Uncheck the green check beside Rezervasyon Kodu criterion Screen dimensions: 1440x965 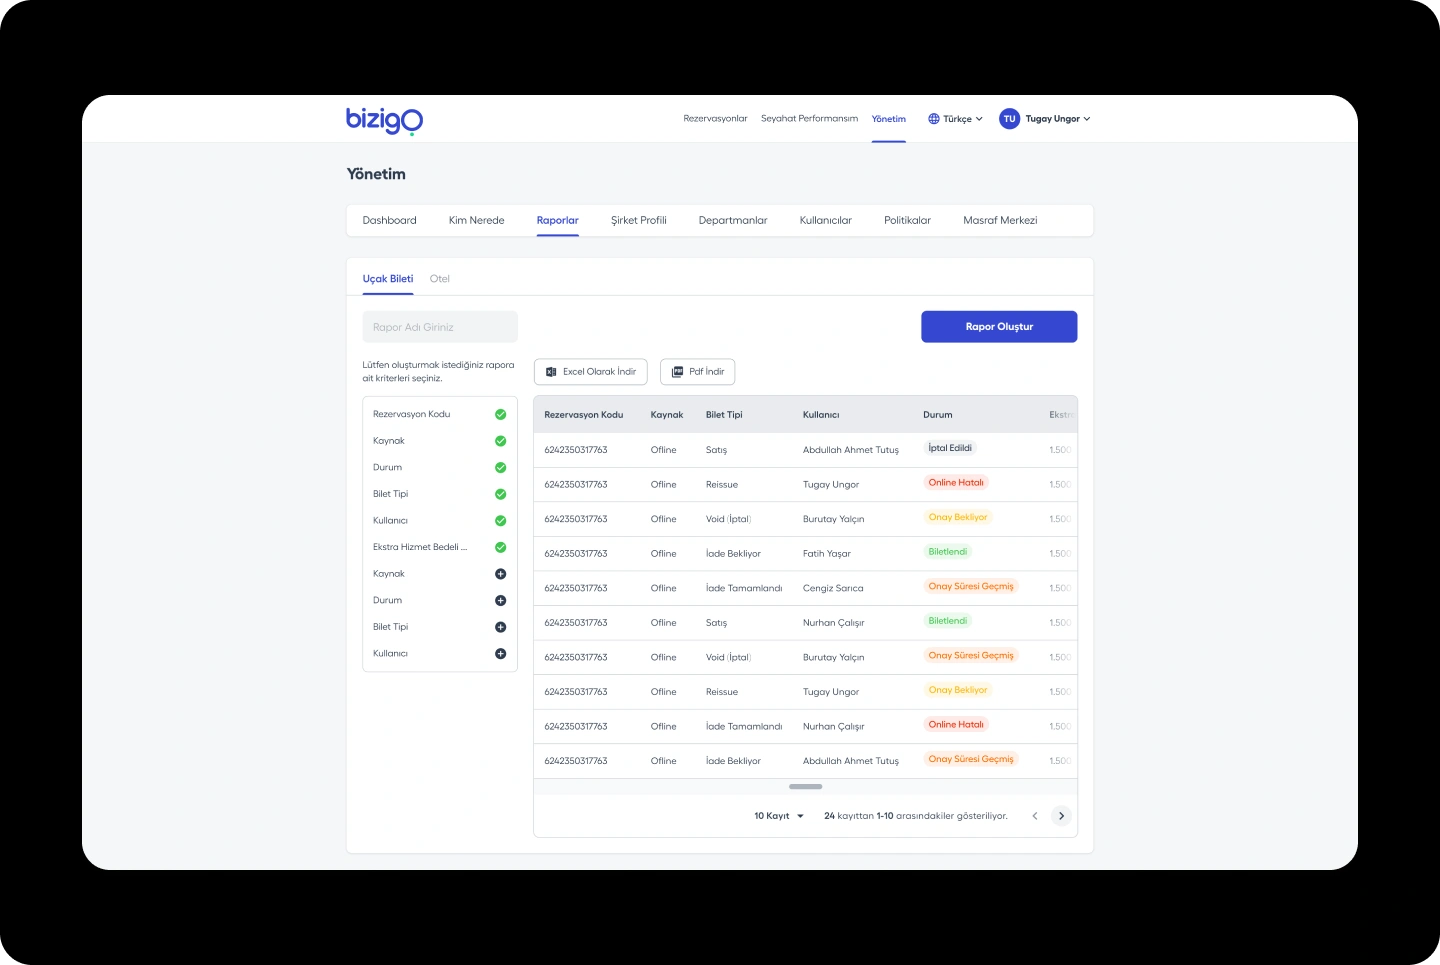(x=501, y=414)
